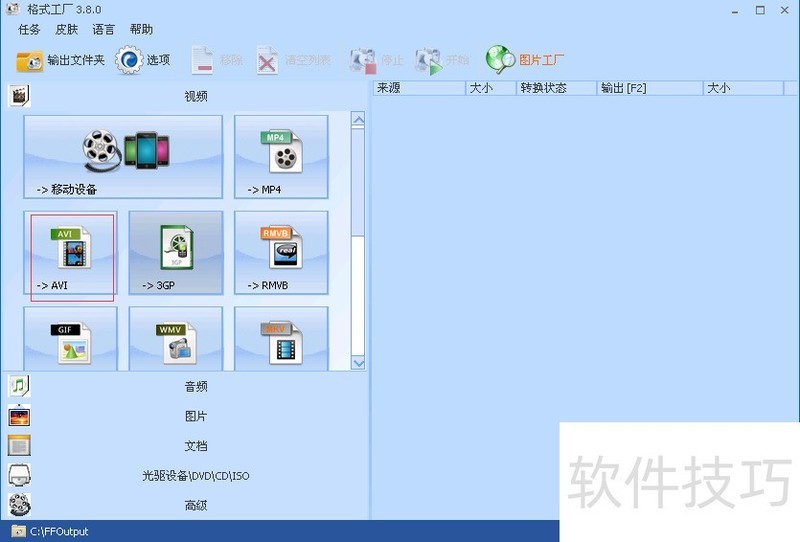Click the 格式工厂 app icon in title bar
This screenshot has width=800, height=542.
[x=13, y=9]
